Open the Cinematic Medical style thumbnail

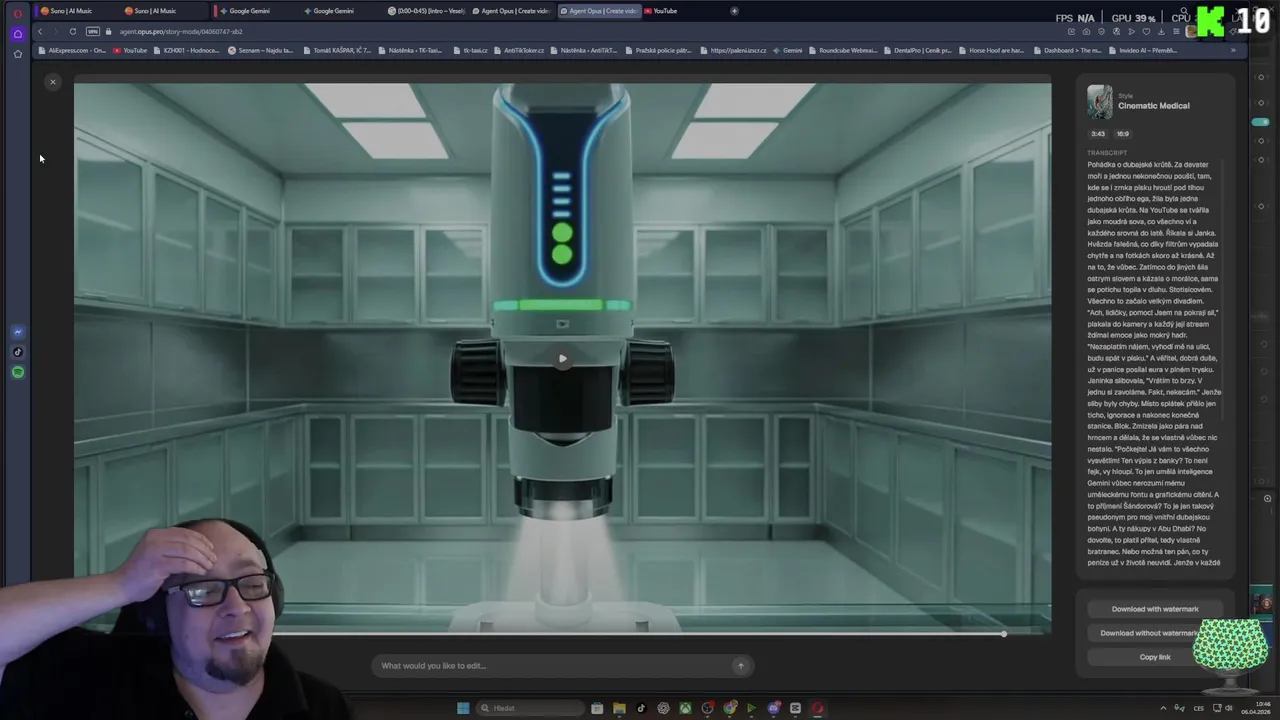(x=1100, y=102)
